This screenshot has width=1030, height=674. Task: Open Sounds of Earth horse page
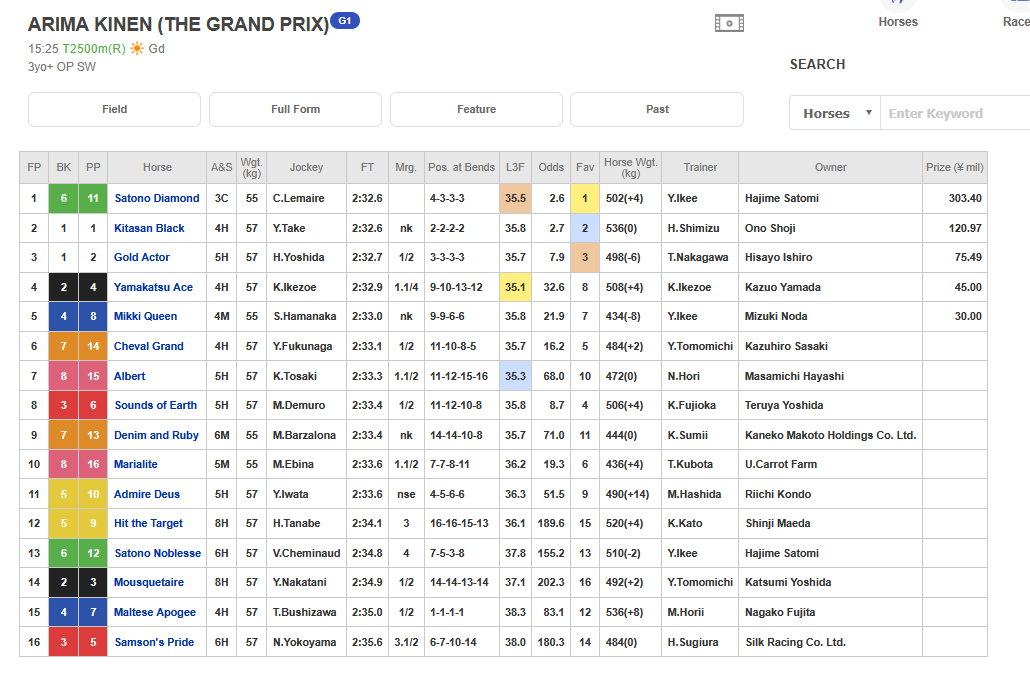156,405
